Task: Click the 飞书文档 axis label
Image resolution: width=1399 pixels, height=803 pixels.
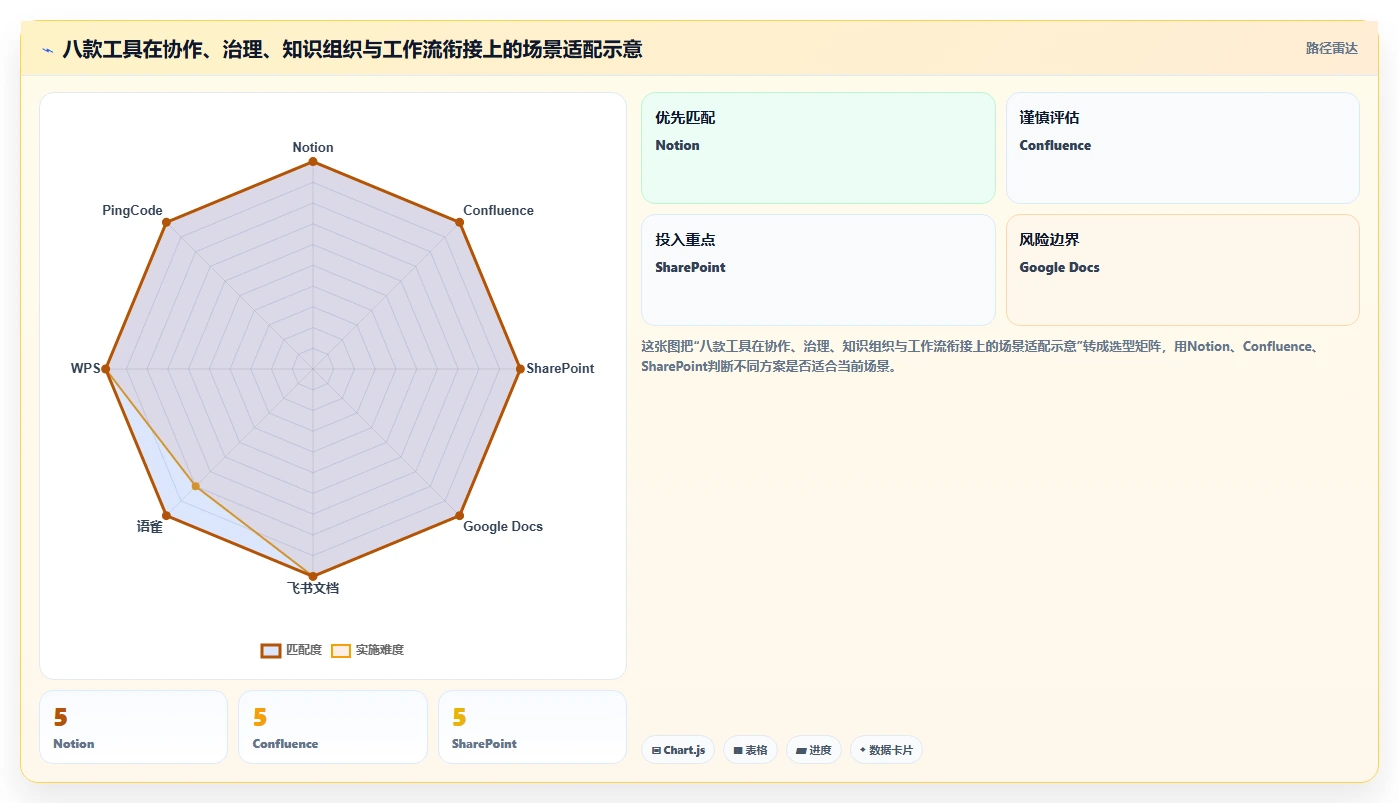Action: pos(313,588)
